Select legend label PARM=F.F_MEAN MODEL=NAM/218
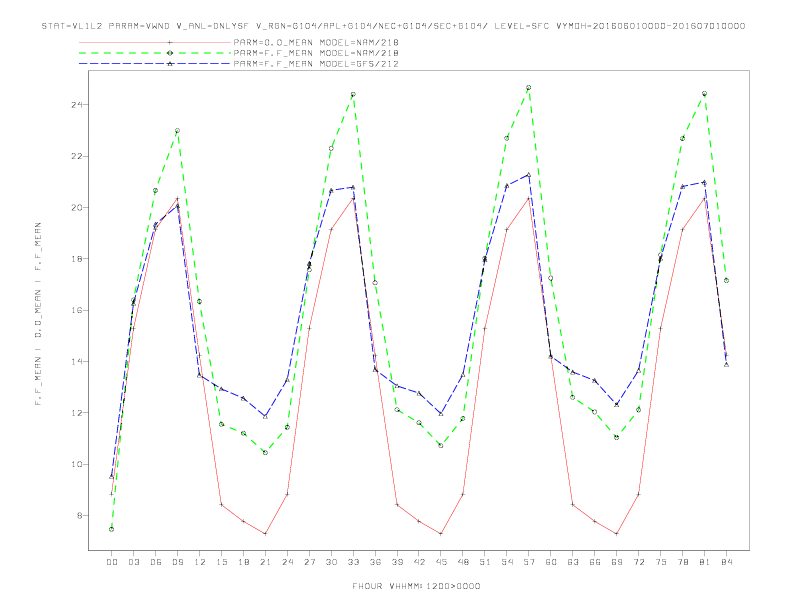Image resolution: width=792 pixels, height=612 pixels. point(316,53)
